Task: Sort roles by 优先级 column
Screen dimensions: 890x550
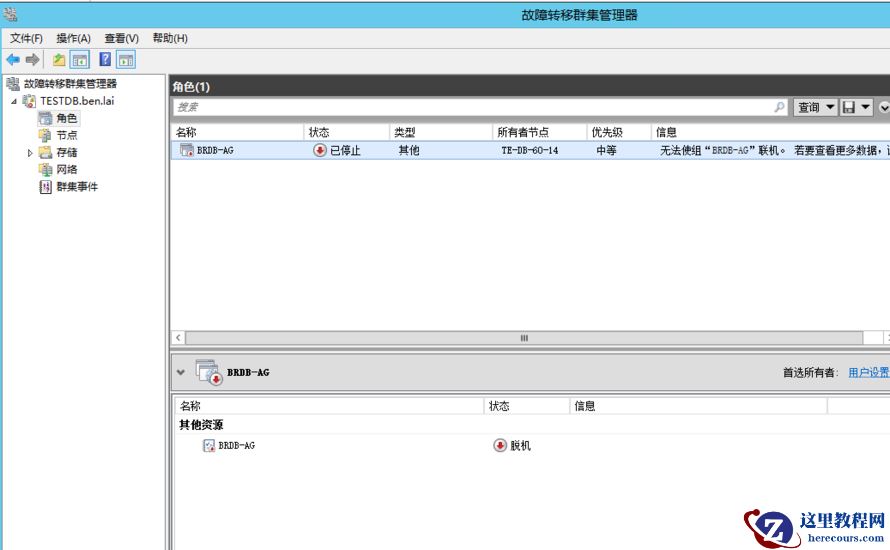Action: pyautogui.click(x=619, y=132)
